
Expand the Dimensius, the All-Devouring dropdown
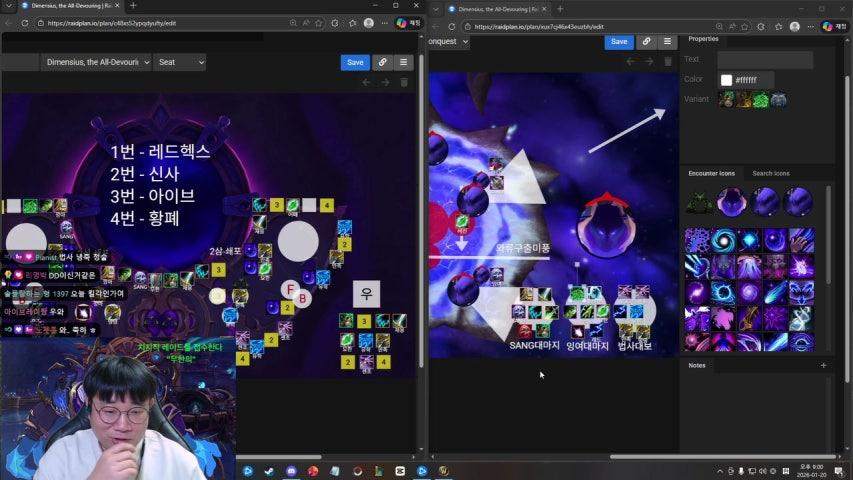[97, 62]
